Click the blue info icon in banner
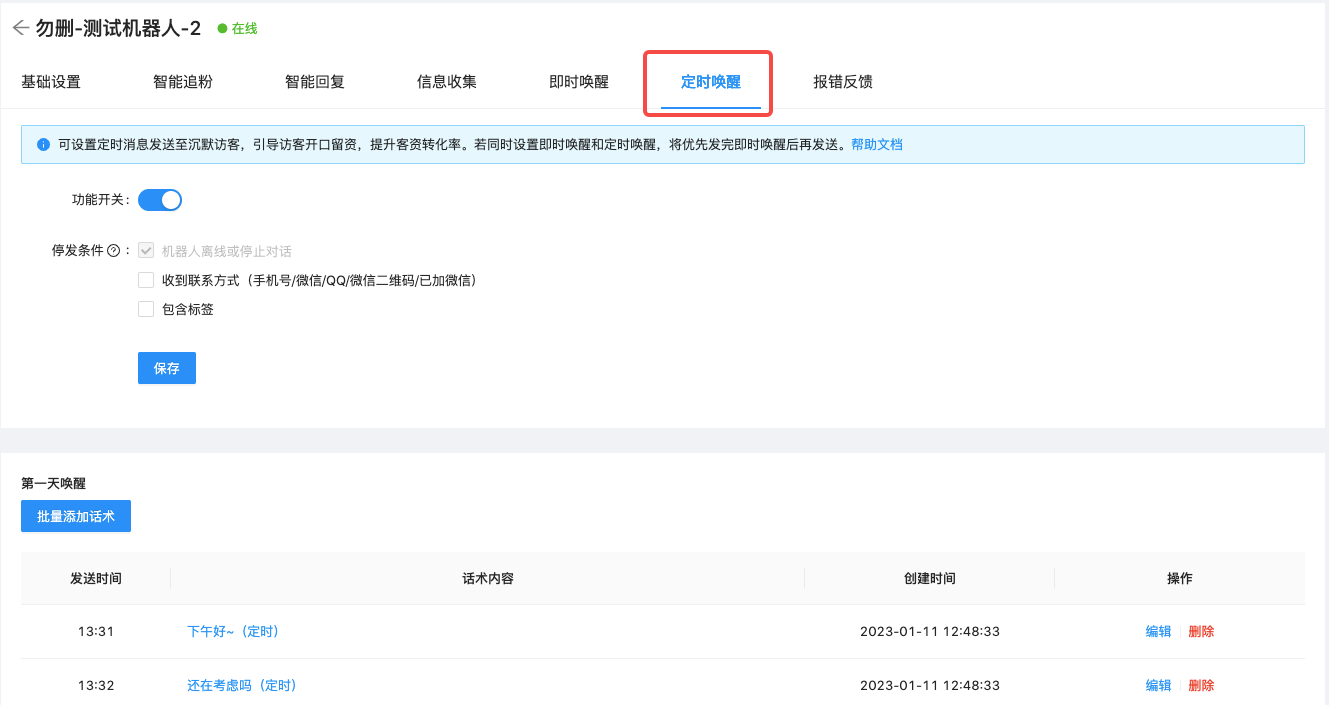This screenshot has width=1329, height=705. tap(43, 145)
